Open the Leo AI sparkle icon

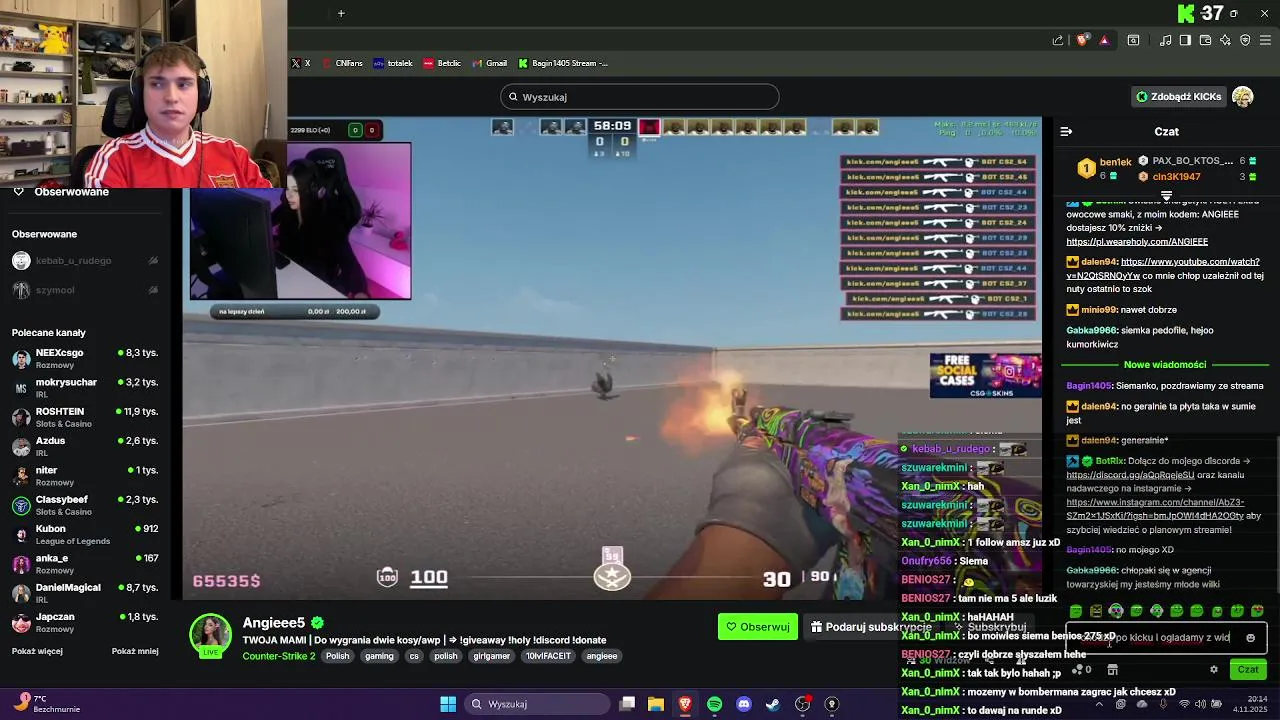1225,40
